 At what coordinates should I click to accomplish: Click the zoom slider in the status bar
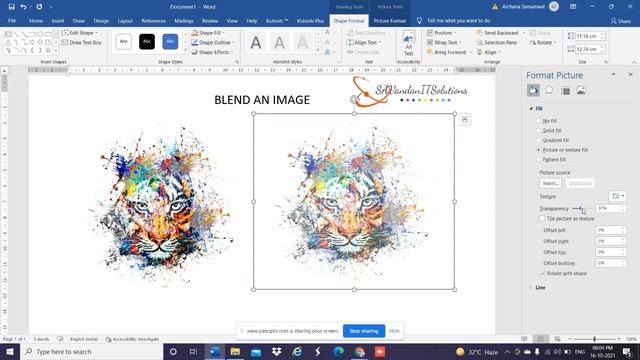pyautogui.click(x=595, y=339)
